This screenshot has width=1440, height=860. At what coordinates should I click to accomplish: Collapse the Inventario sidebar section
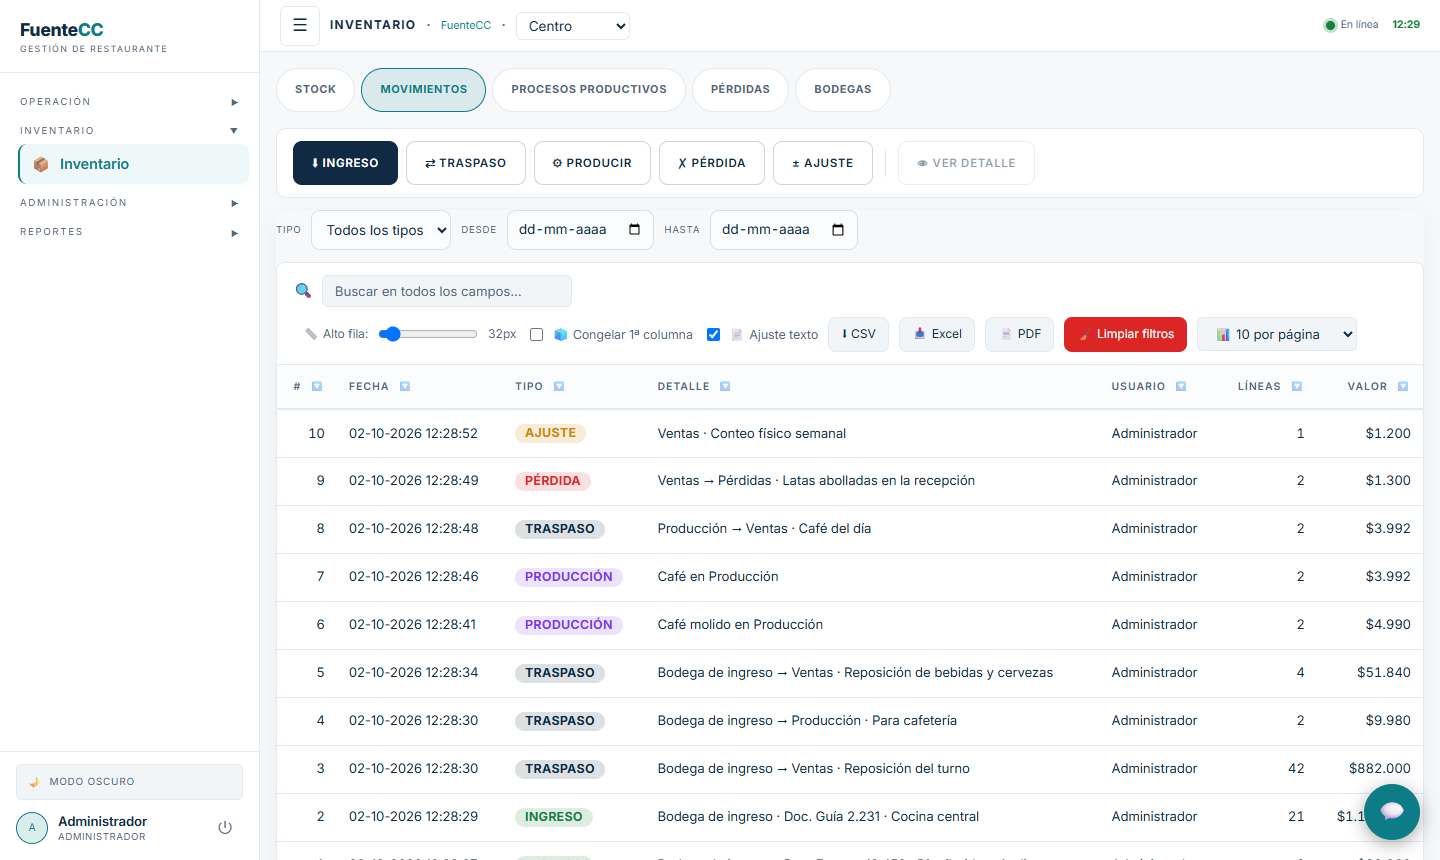(129, 131)
